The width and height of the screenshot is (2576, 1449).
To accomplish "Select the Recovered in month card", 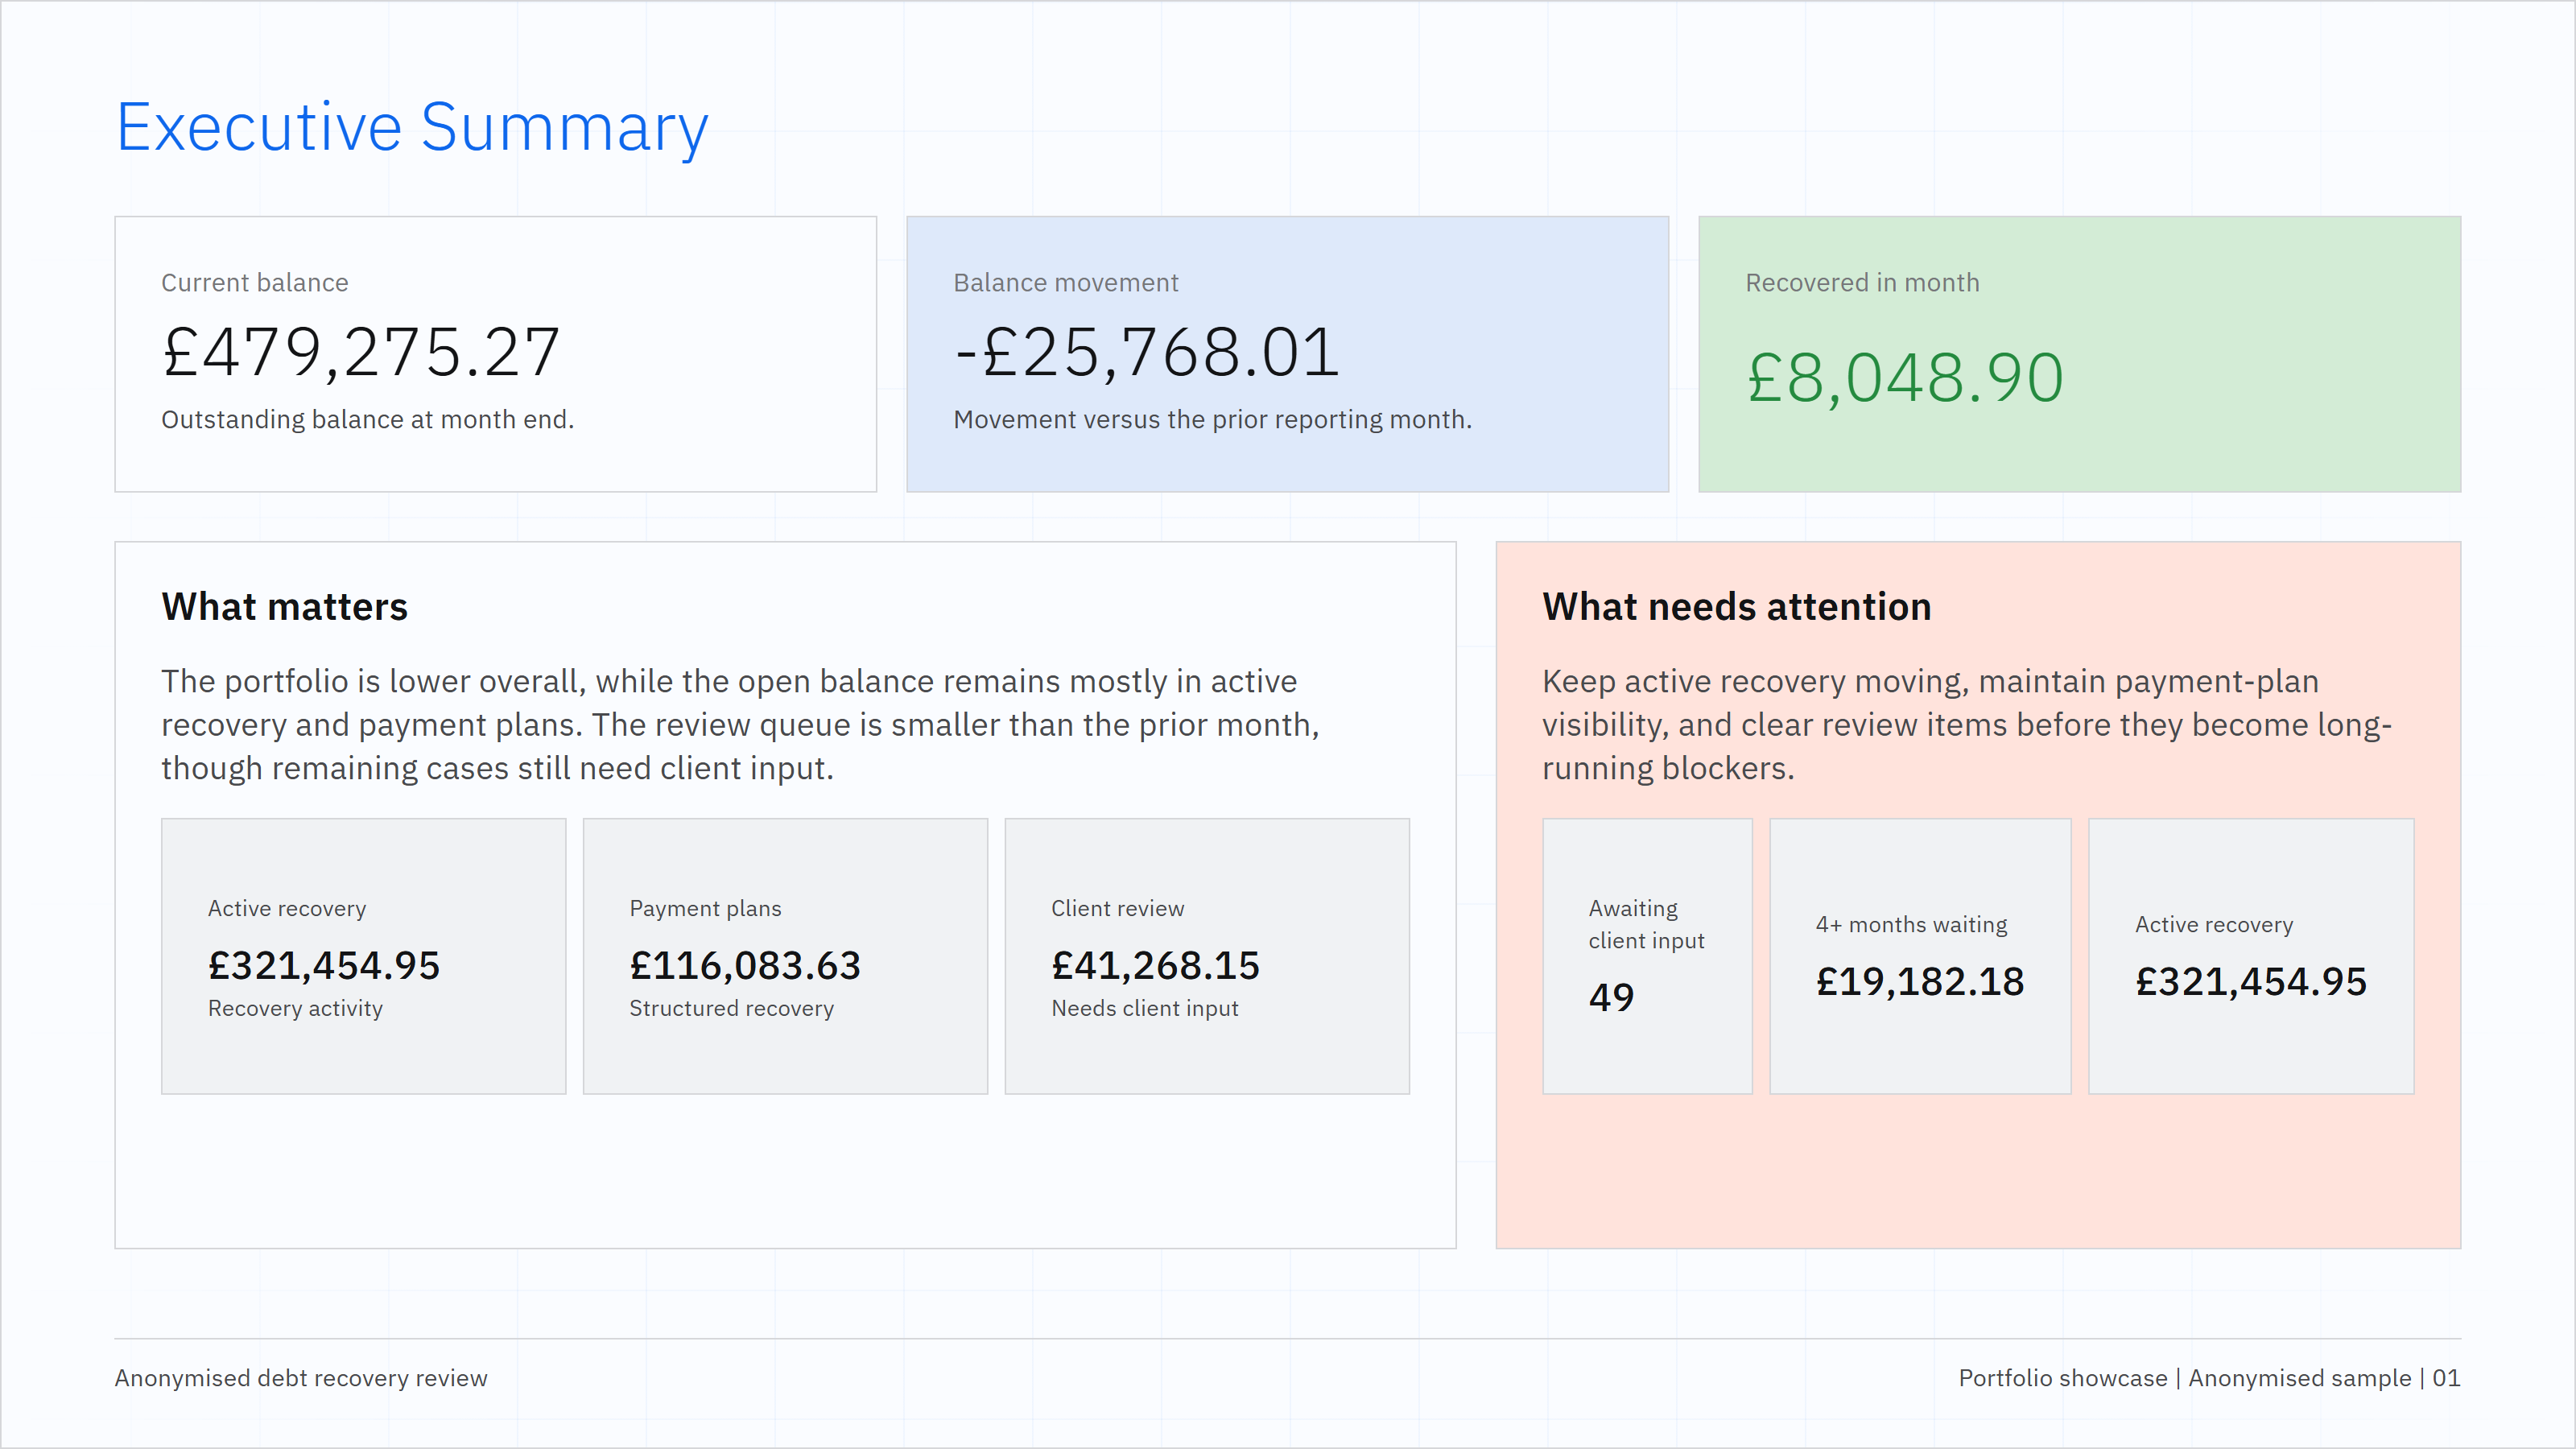I will click(x=2079, y=354).
